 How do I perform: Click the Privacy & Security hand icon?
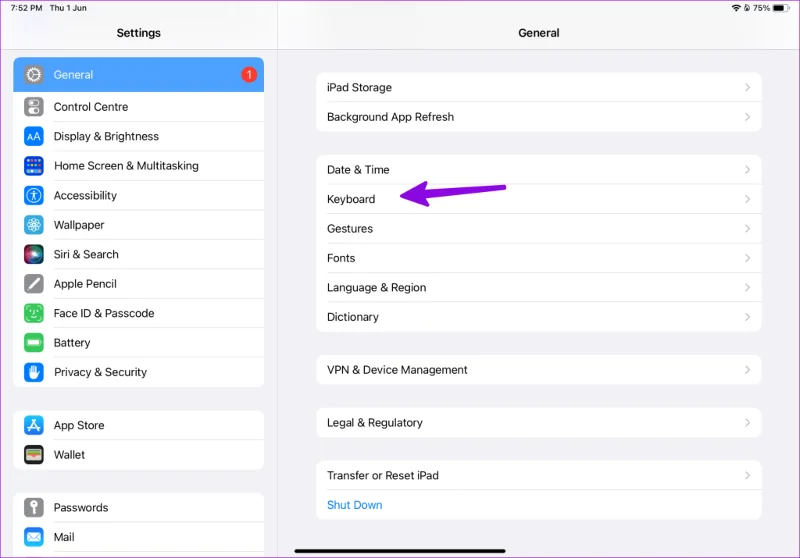point(34,372)
